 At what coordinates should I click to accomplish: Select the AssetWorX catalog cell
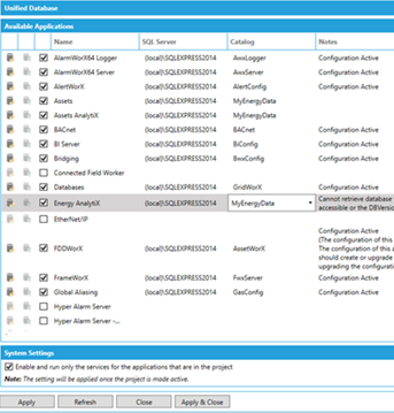249,248
